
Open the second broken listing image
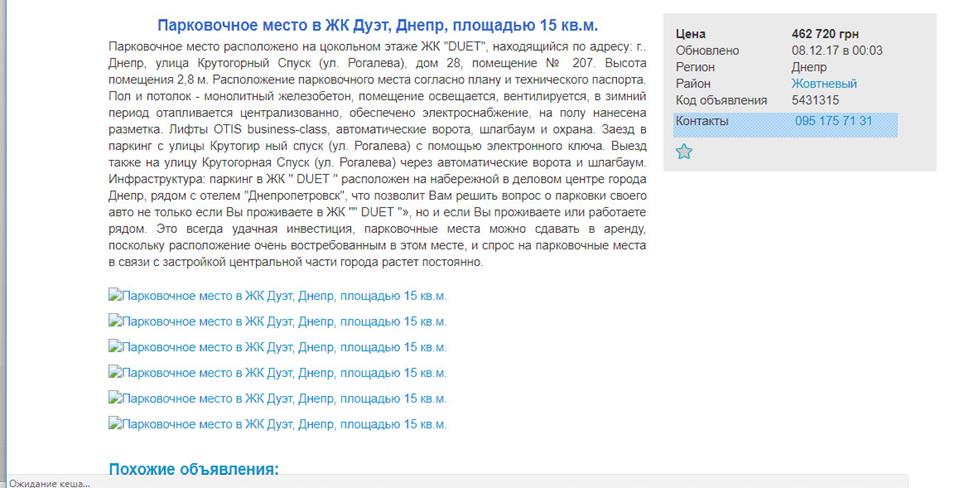click(x=278, y=321)
